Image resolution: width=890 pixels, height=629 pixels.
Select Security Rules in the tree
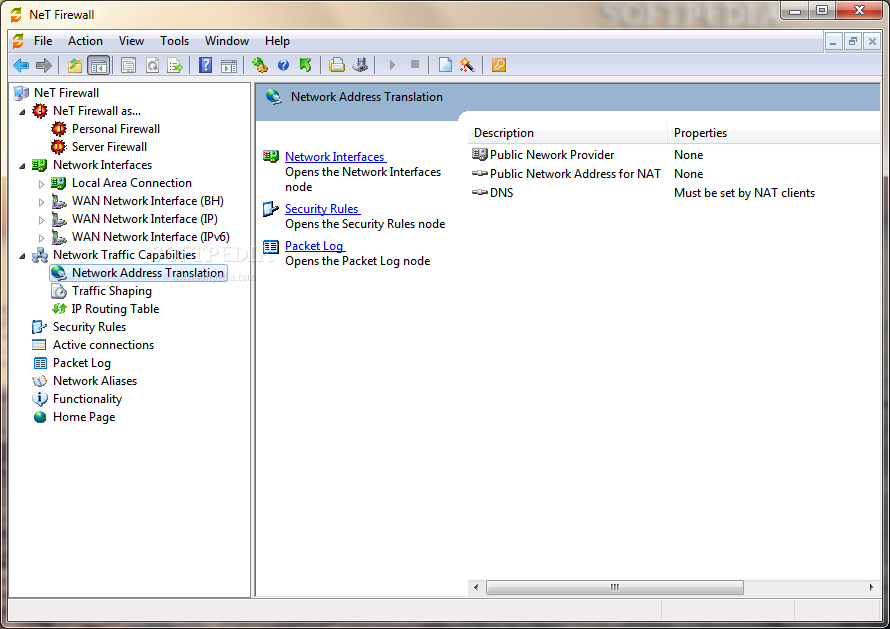(x=89, y=327)
